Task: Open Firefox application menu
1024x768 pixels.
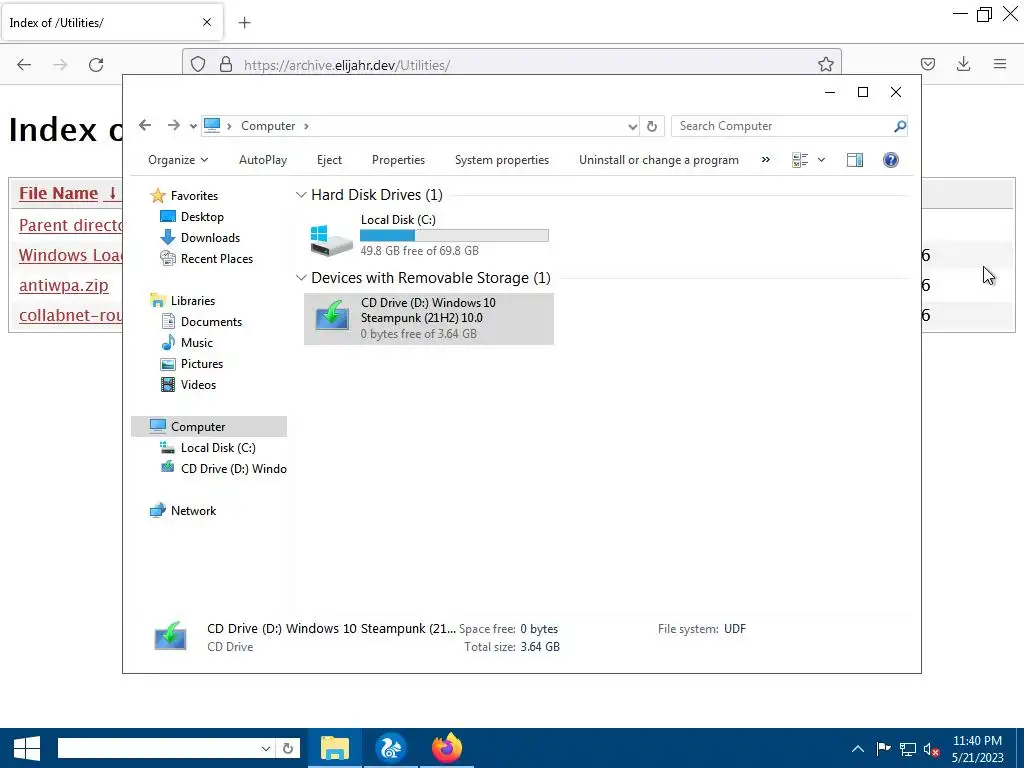Action: pos(1000,64)
